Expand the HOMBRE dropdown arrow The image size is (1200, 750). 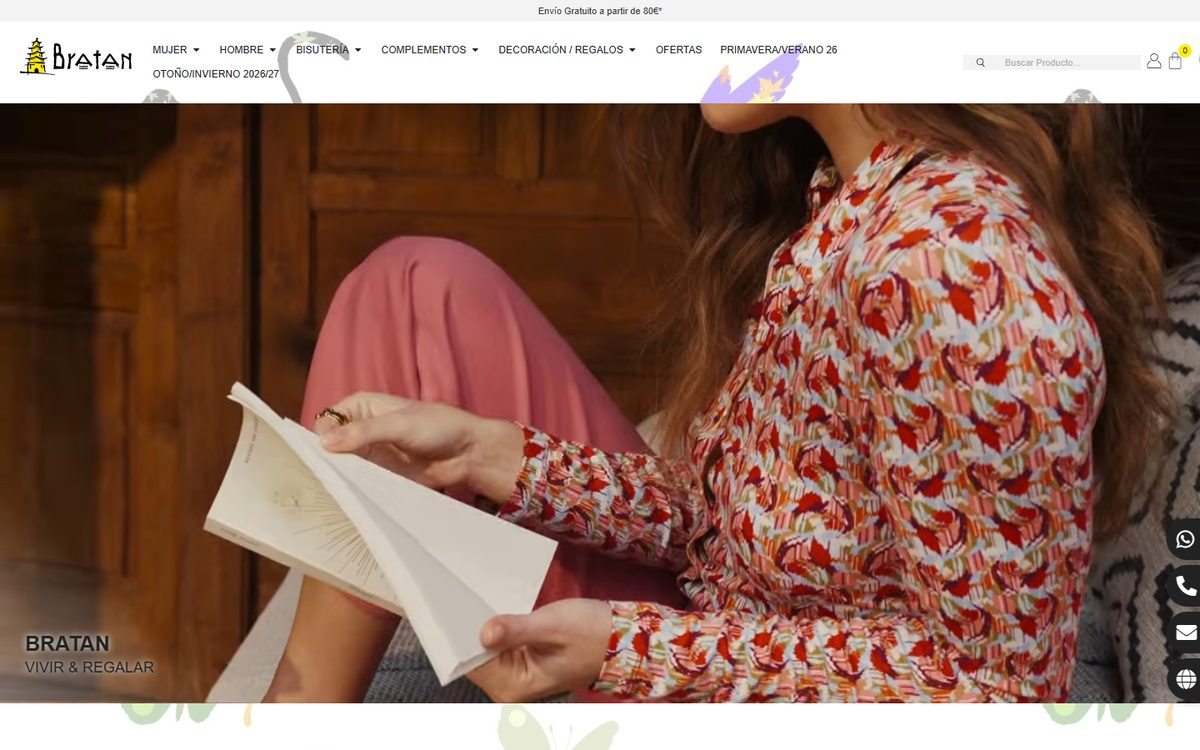point(272,50)
